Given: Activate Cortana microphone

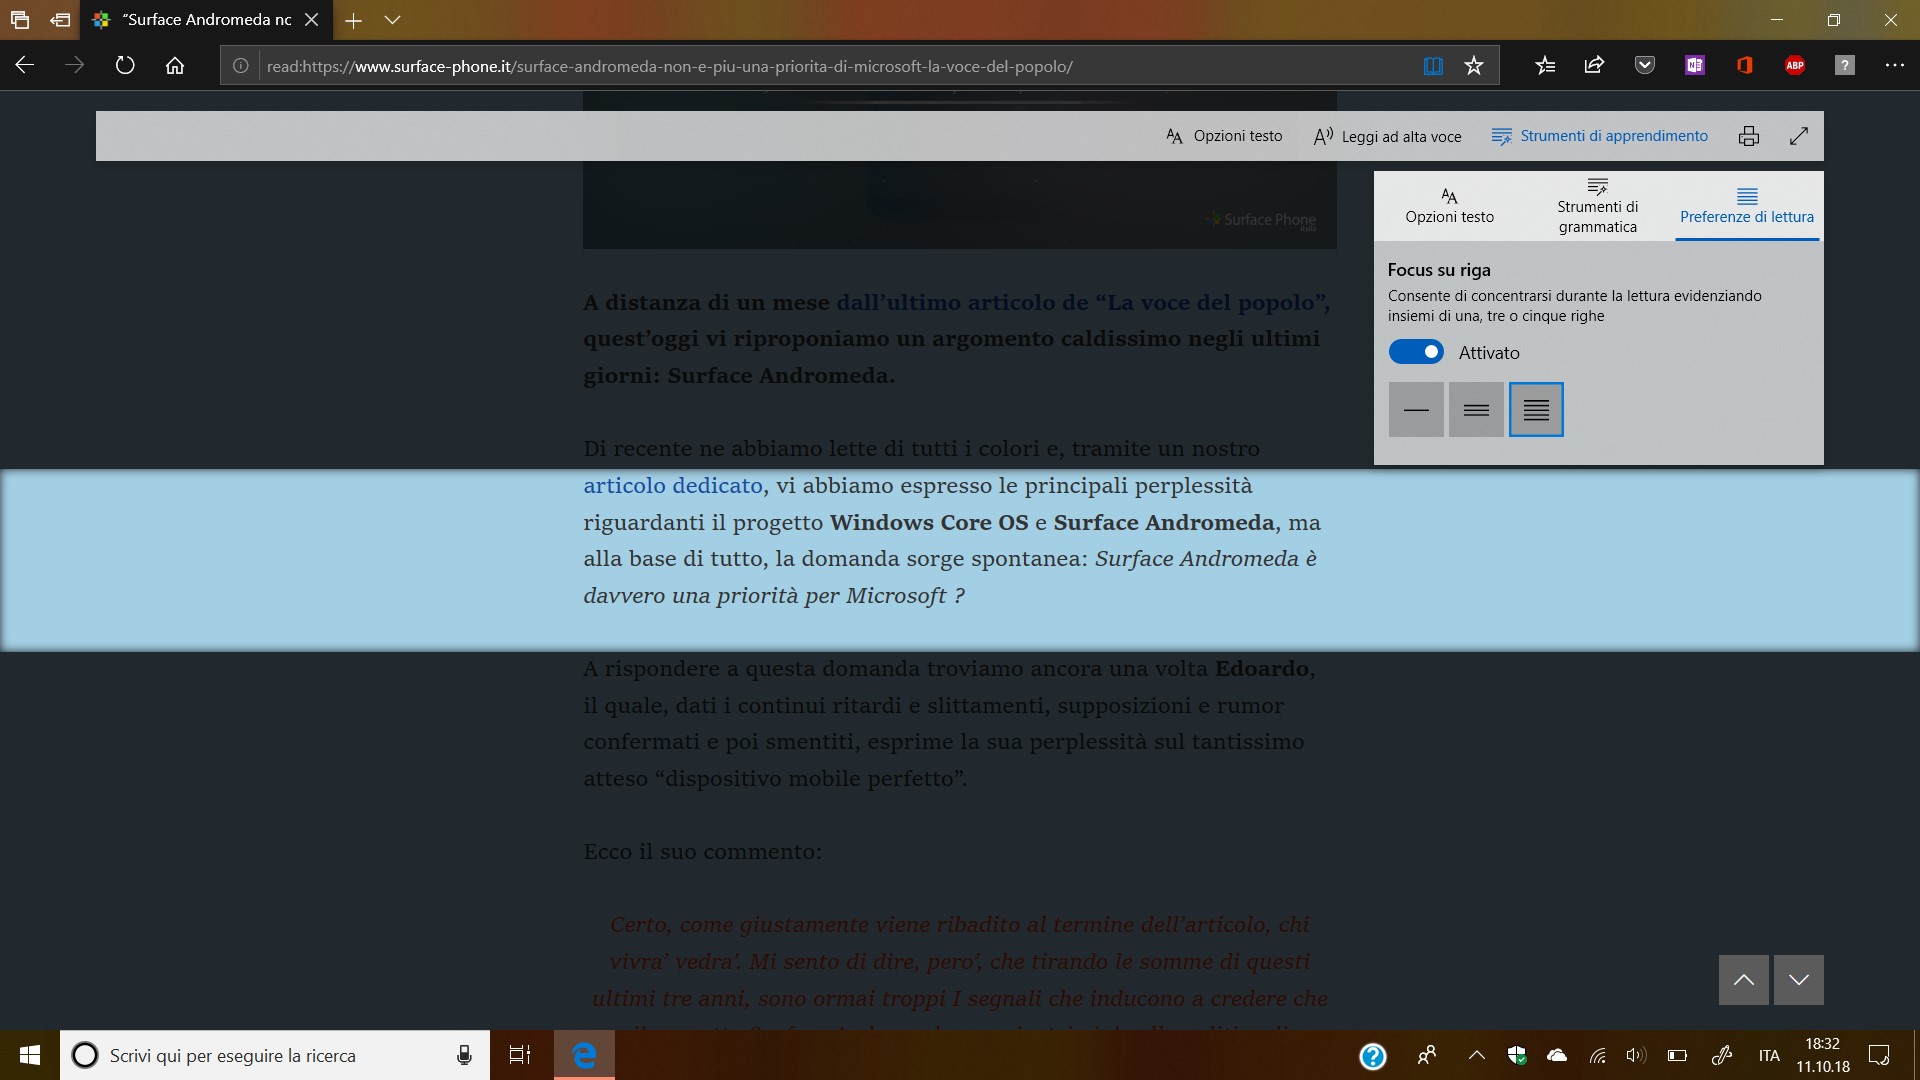Looking at the screenshot, I should point(464,1055).
